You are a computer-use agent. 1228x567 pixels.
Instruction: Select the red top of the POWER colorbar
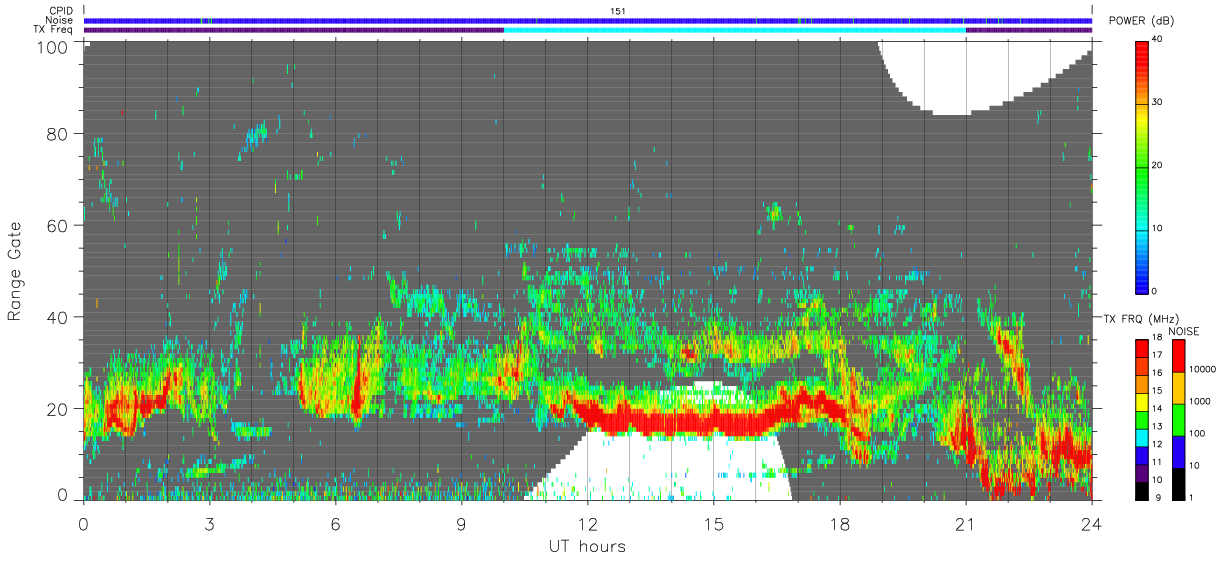click(x=1143, y=48)
